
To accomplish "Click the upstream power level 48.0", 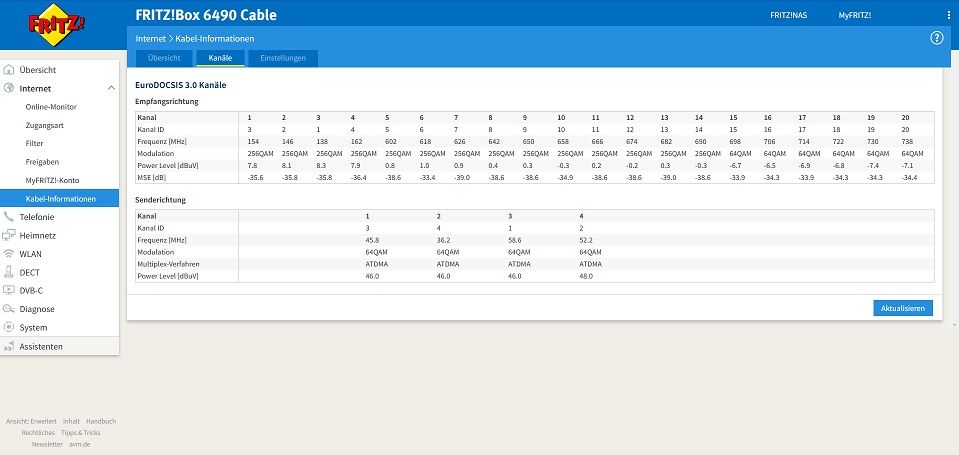I will pyautogui.click(x=586, y=276).
